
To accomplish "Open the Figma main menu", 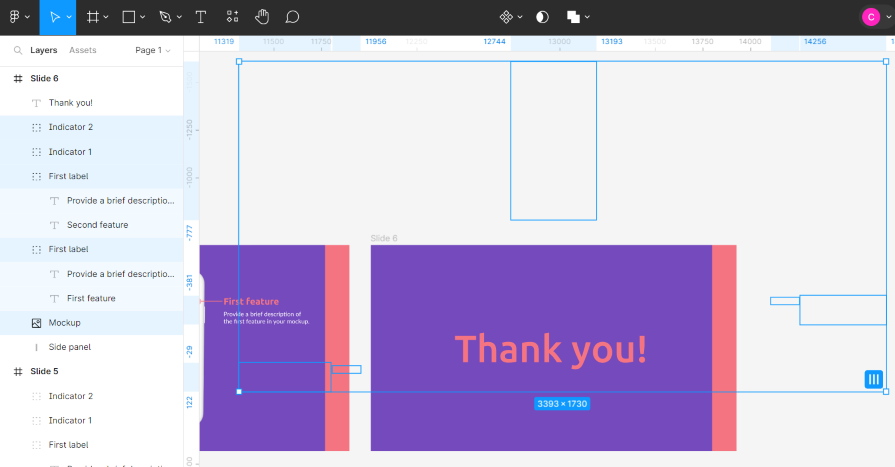I will 18,17.
